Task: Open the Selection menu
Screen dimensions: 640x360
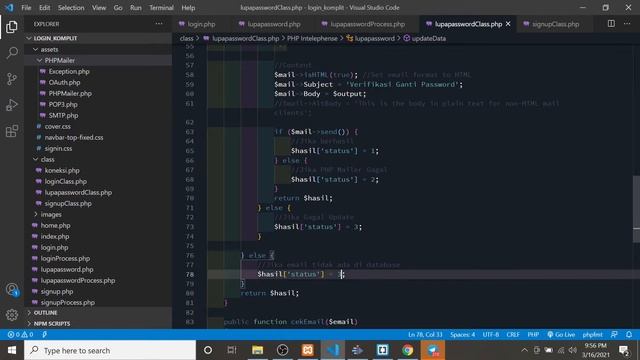Action: pos(71,8)
